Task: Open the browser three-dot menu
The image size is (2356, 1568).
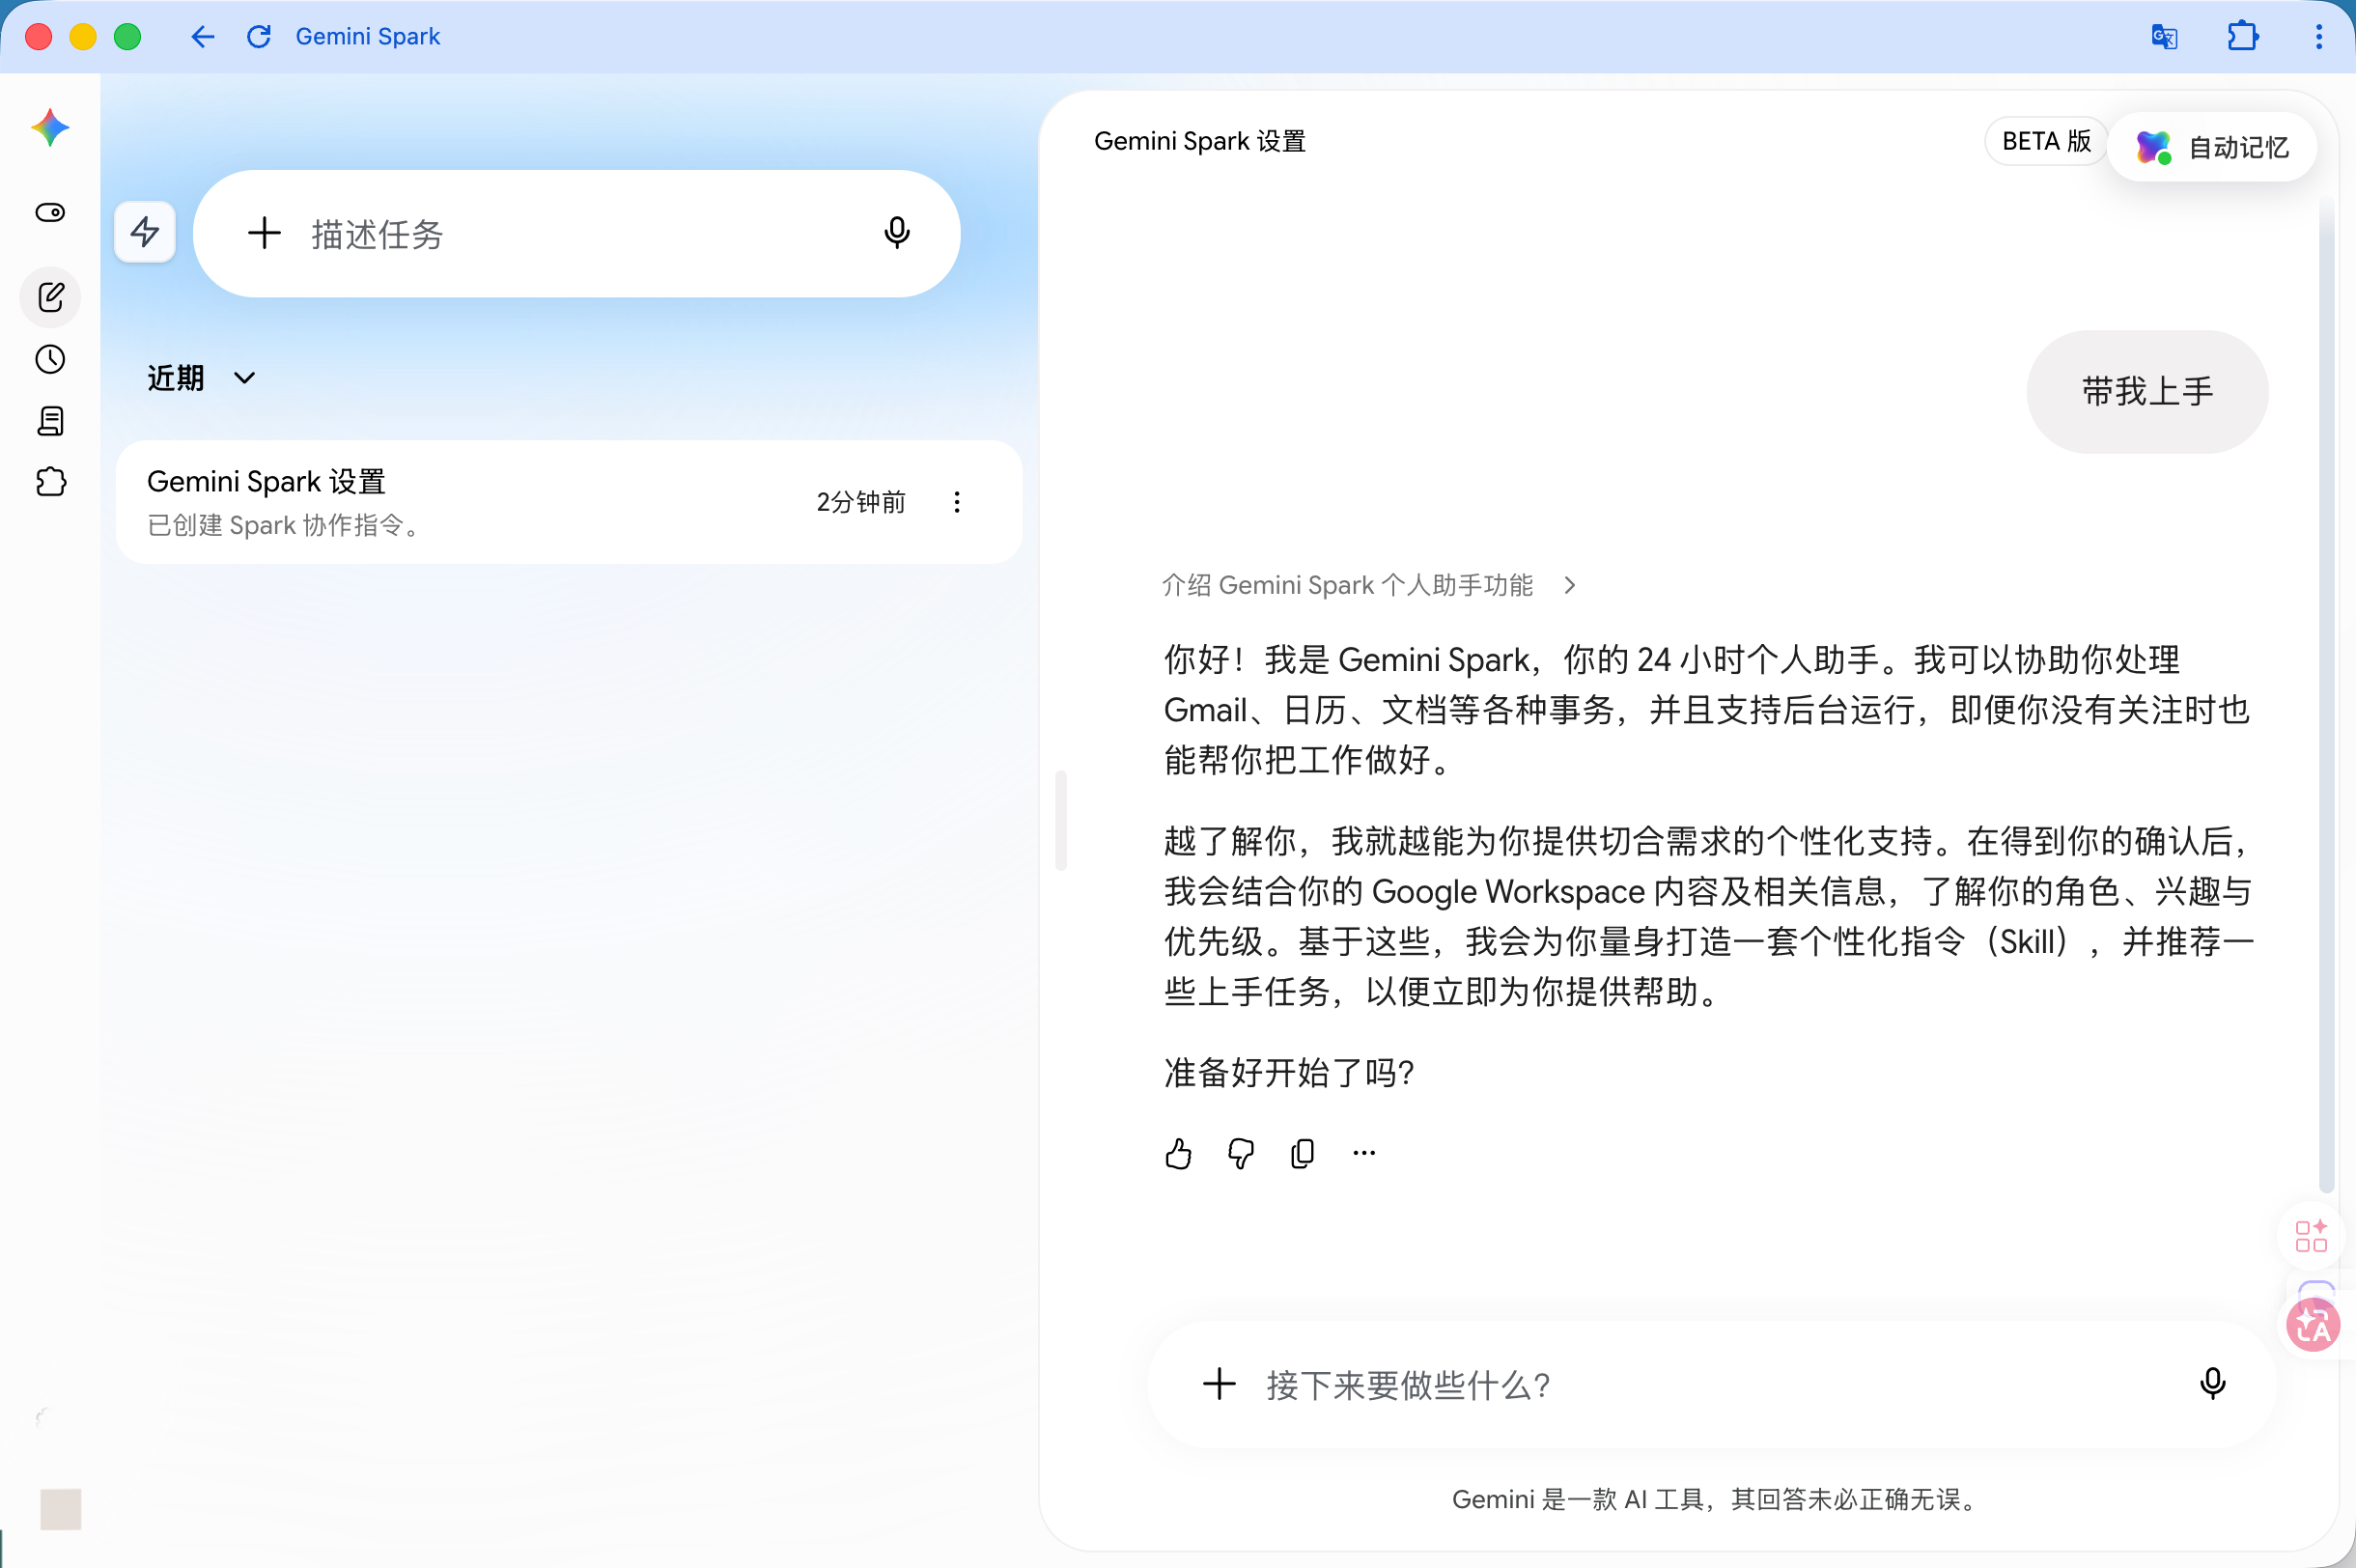Action: (2319, 37)
